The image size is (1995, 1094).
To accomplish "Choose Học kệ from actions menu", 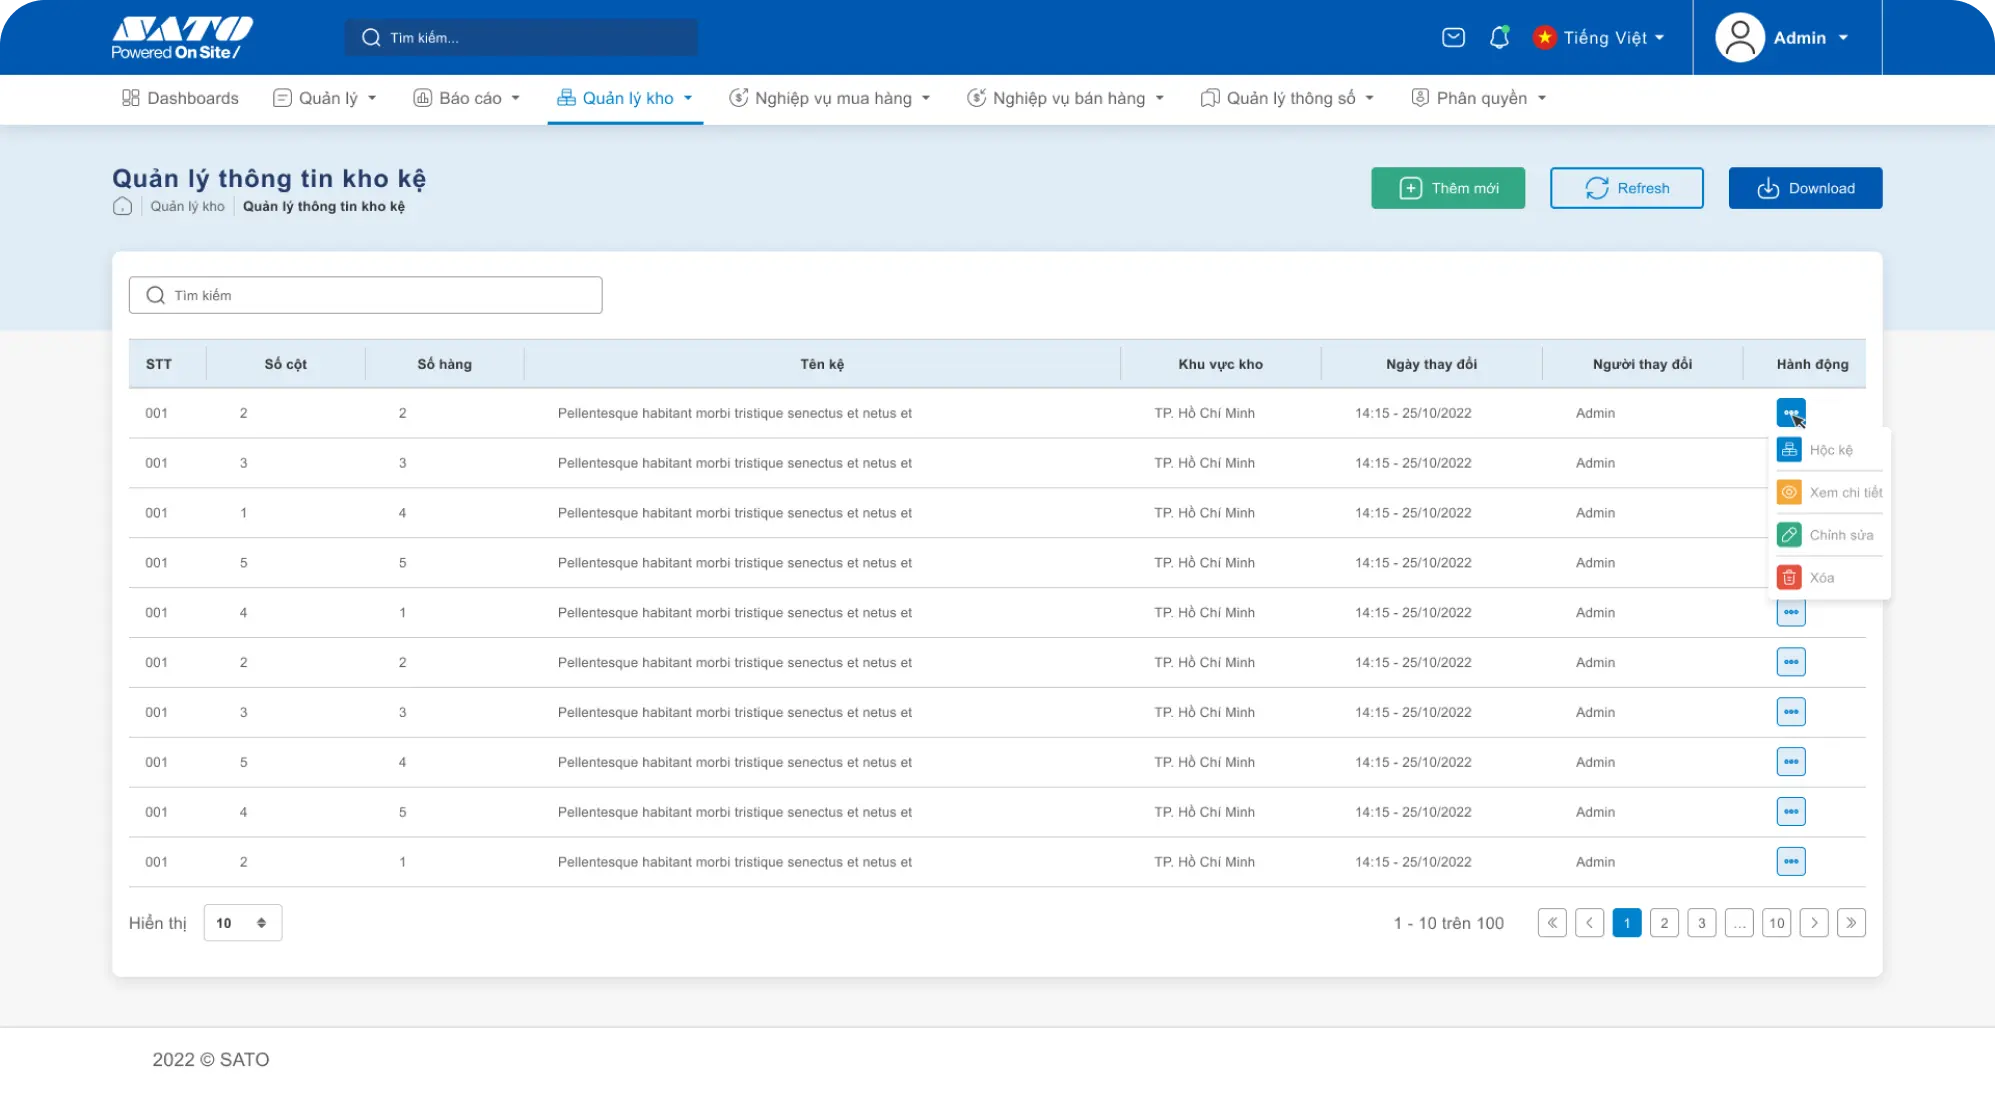I will tap(1830, 450).
